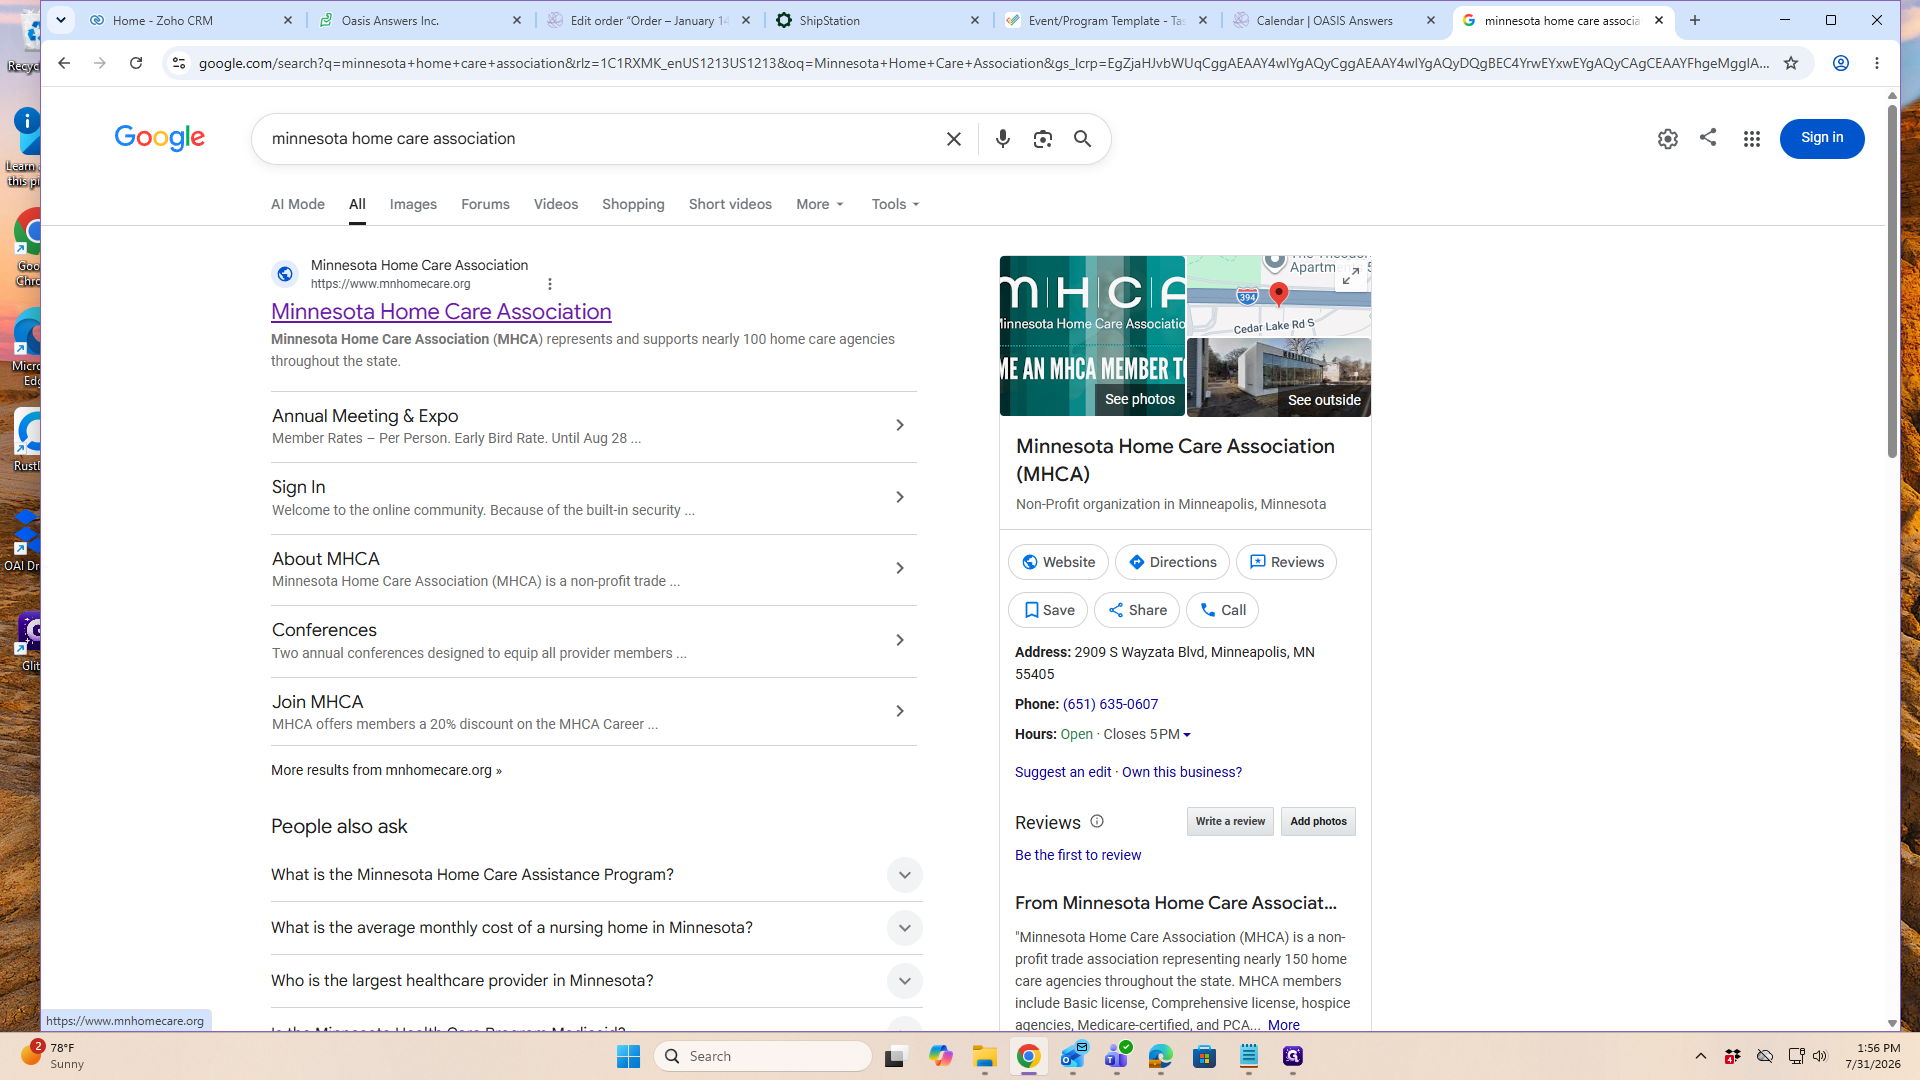Click Write a review button

click(1230, 822)
